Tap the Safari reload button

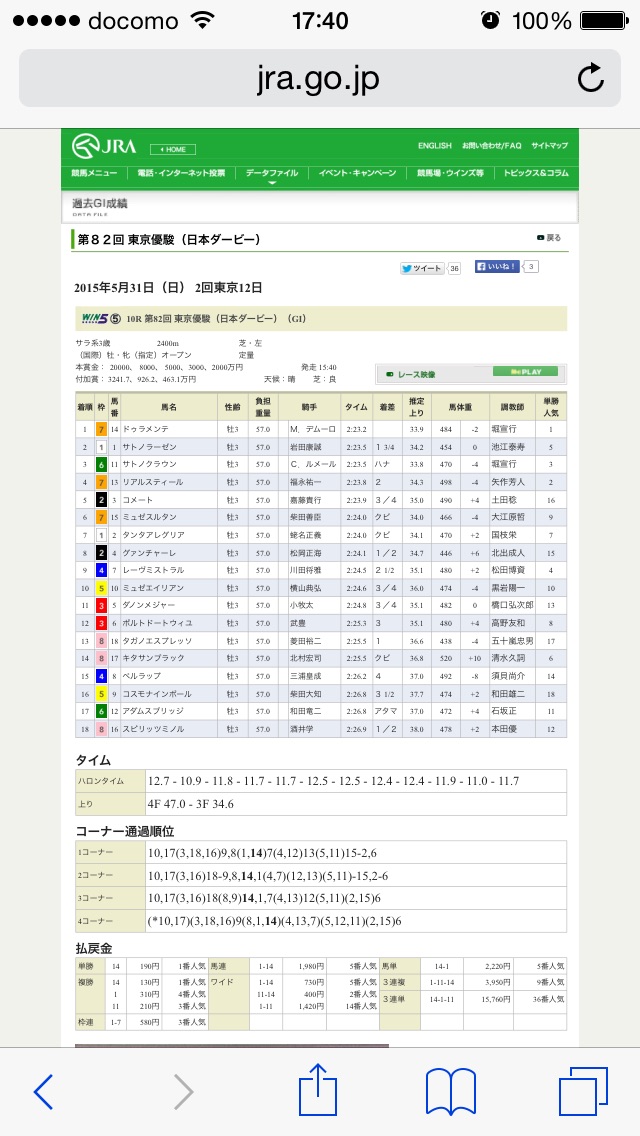coord(590,78)
